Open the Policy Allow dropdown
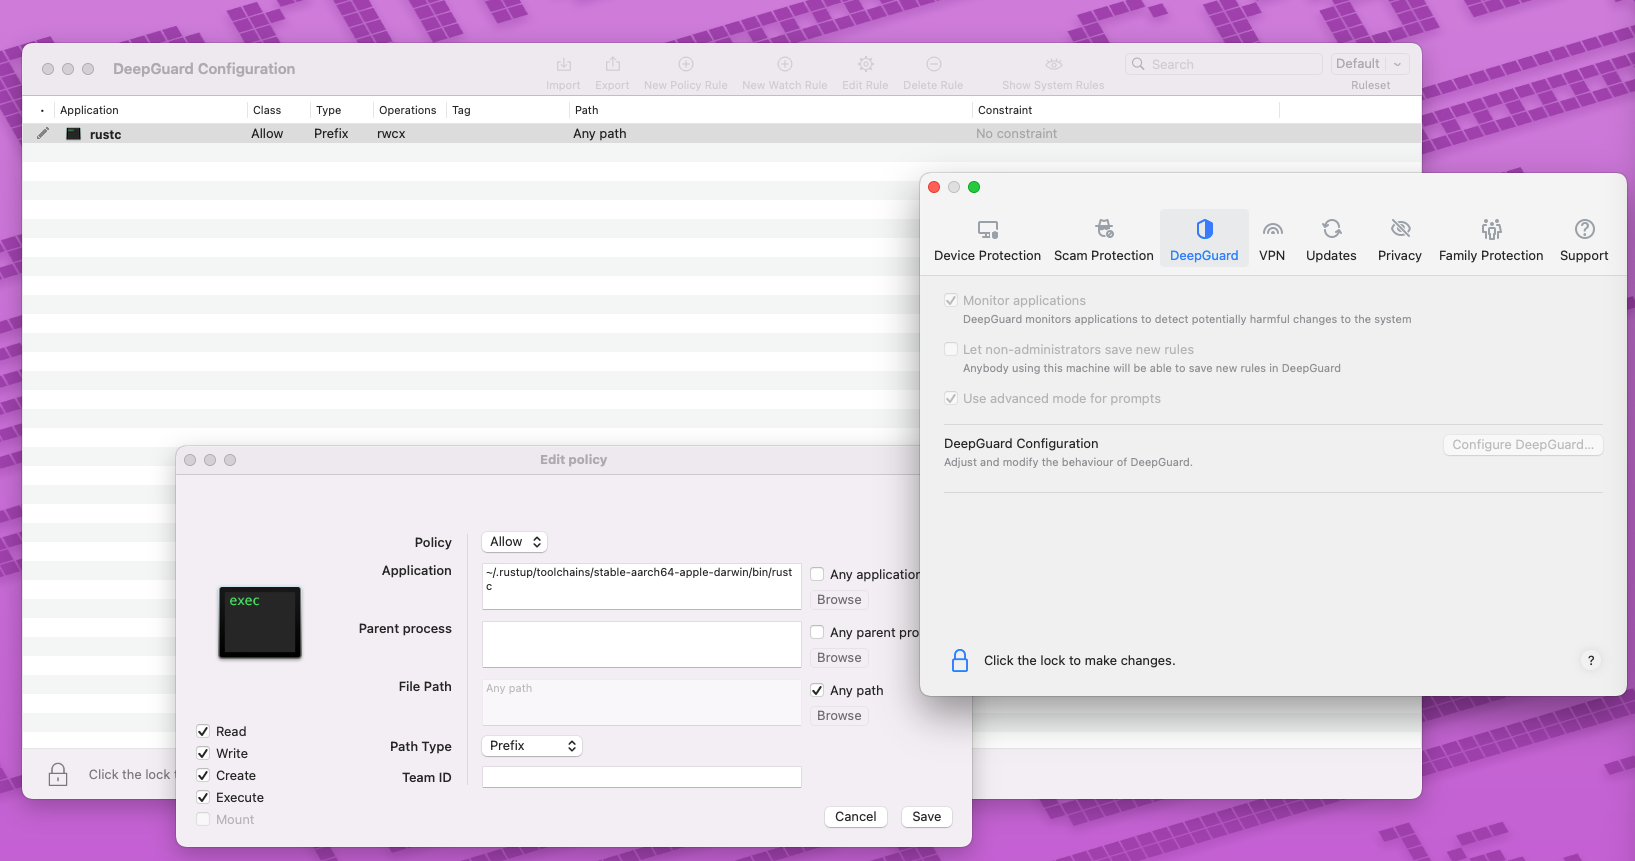The image size is (1635, 861). coord(515,542)
